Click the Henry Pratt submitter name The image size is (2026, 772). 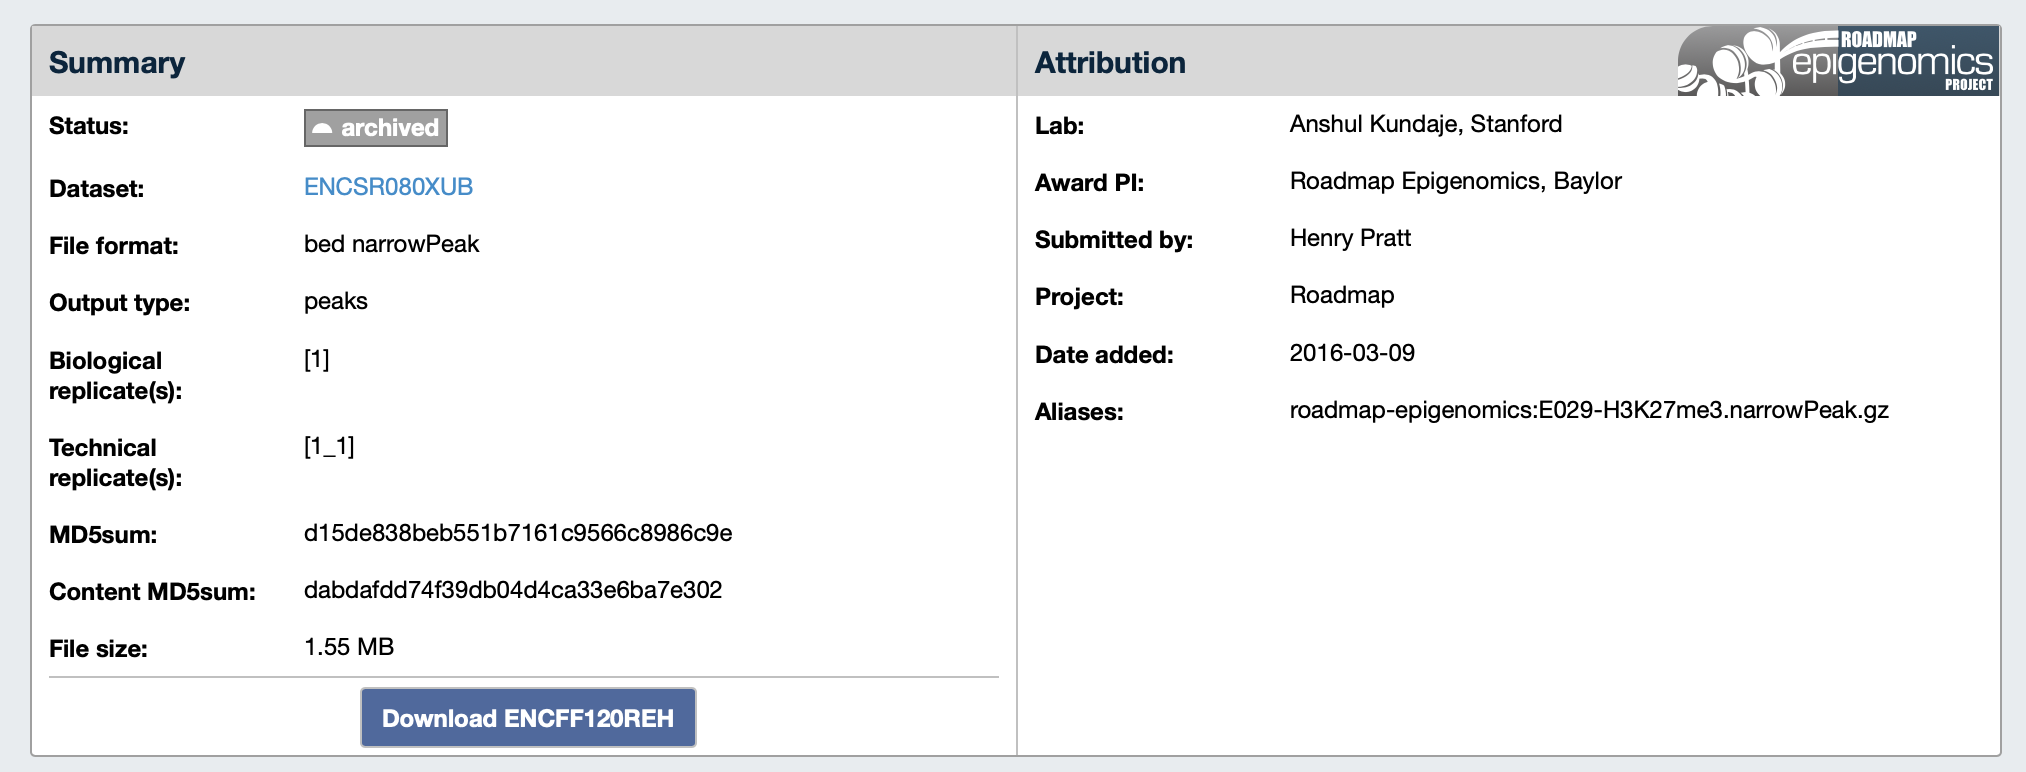[1350, 238]
